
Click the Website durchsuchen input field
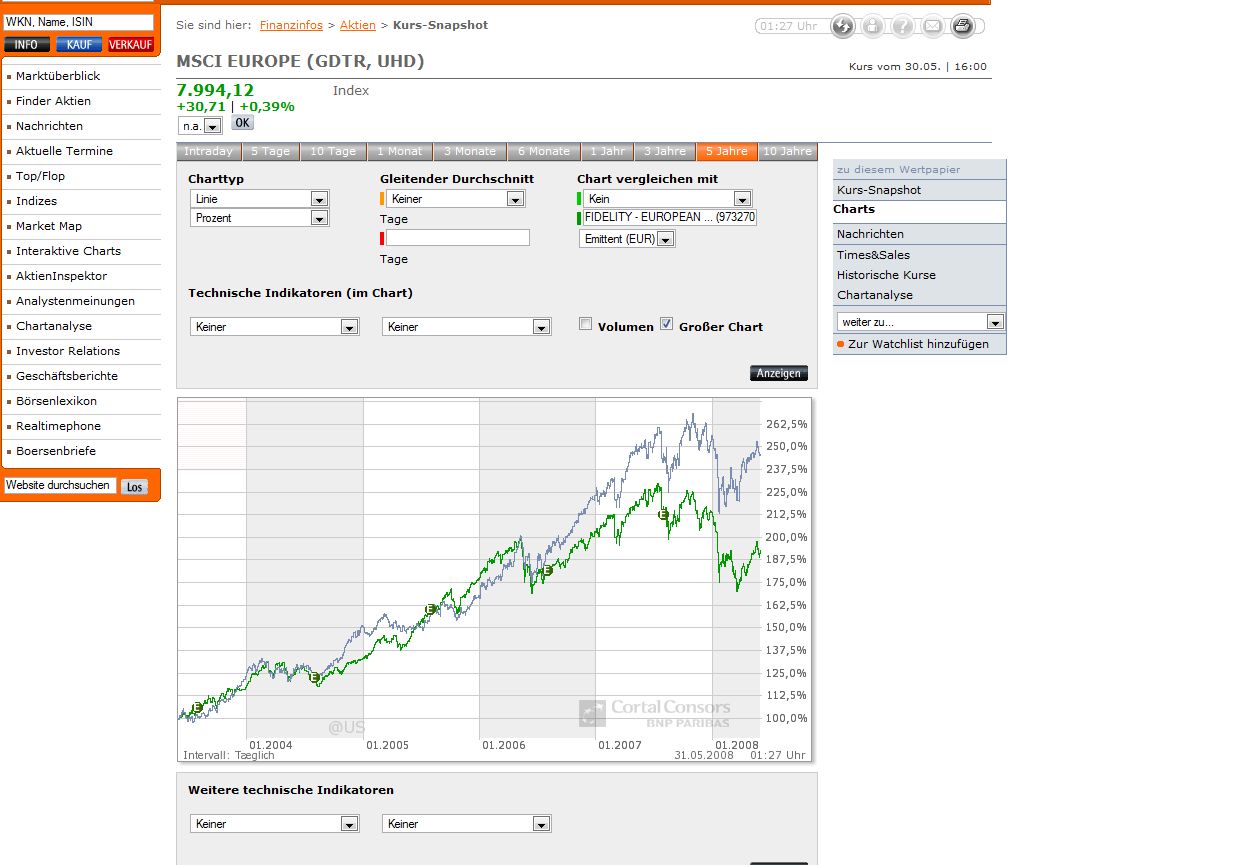(x=60, y=485)
